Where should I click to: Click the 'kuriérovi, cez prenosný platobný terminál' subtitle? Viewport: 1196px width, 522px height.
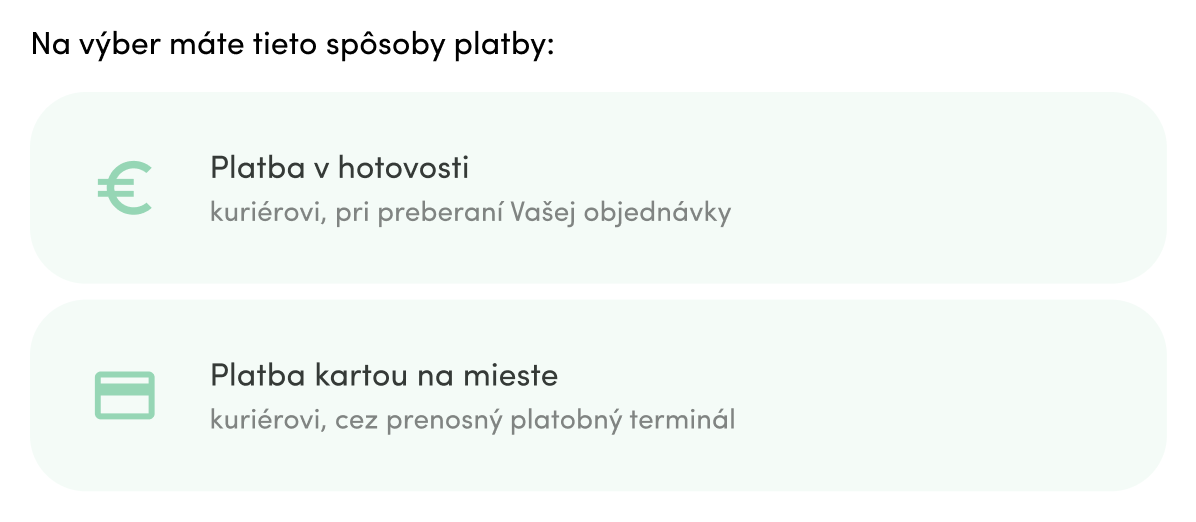coord(472,419)
